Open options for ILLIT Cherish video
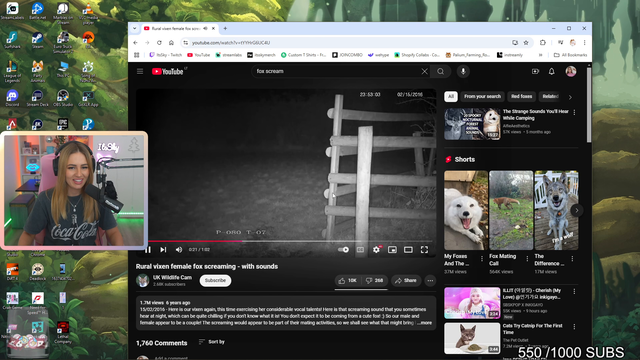 [x=574, y=291]
